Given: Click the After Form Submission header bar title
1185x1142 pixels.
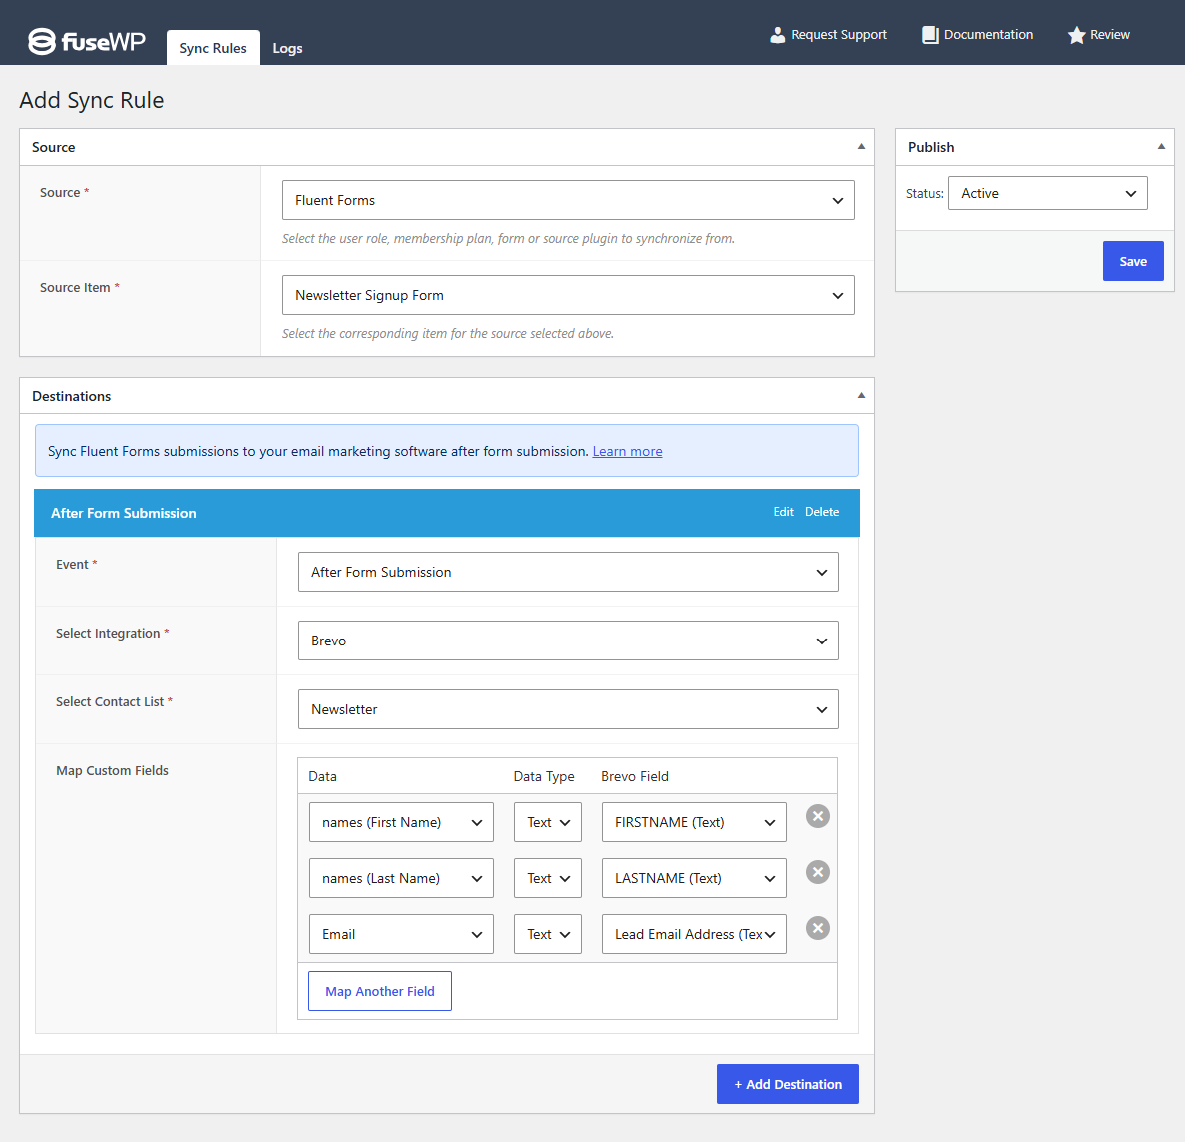Looking at the screenshot, I should click(123, 513).
